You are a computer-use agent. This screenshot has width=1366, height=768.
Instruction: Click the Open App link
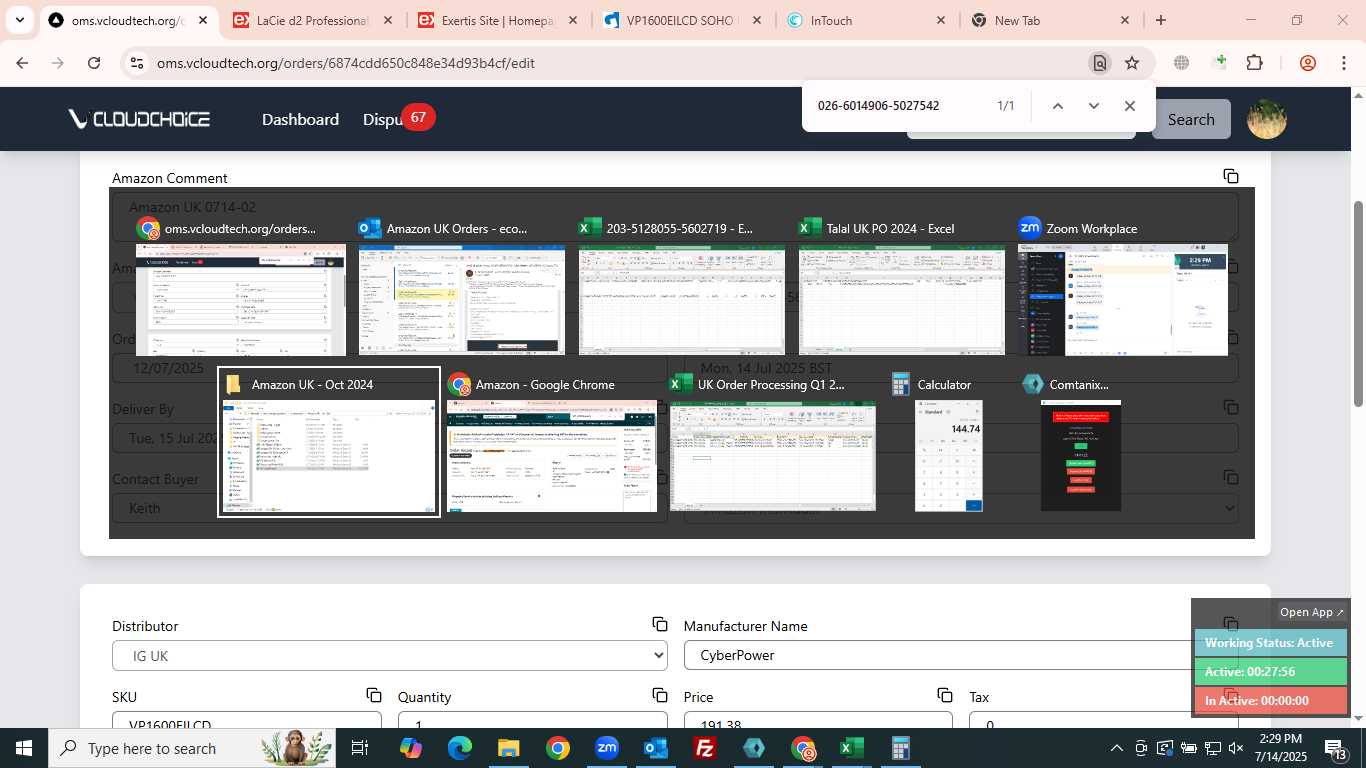1312,612
